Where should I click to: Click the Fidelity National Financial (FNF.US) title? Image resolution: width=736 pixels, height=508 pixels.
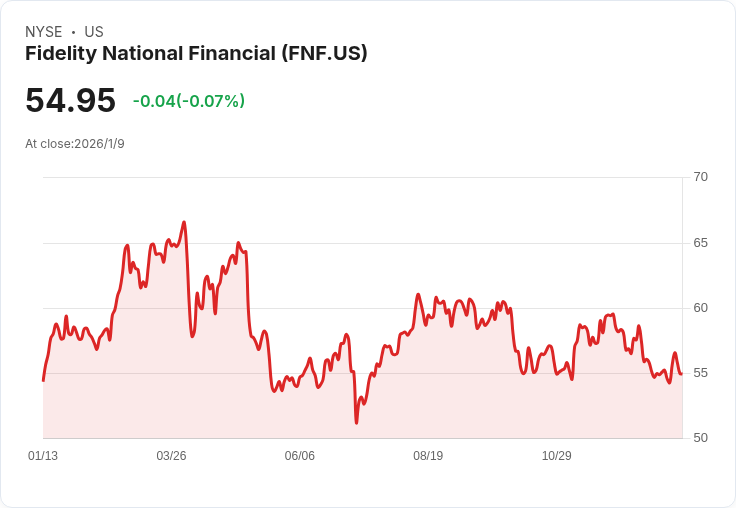pos(196,54)
